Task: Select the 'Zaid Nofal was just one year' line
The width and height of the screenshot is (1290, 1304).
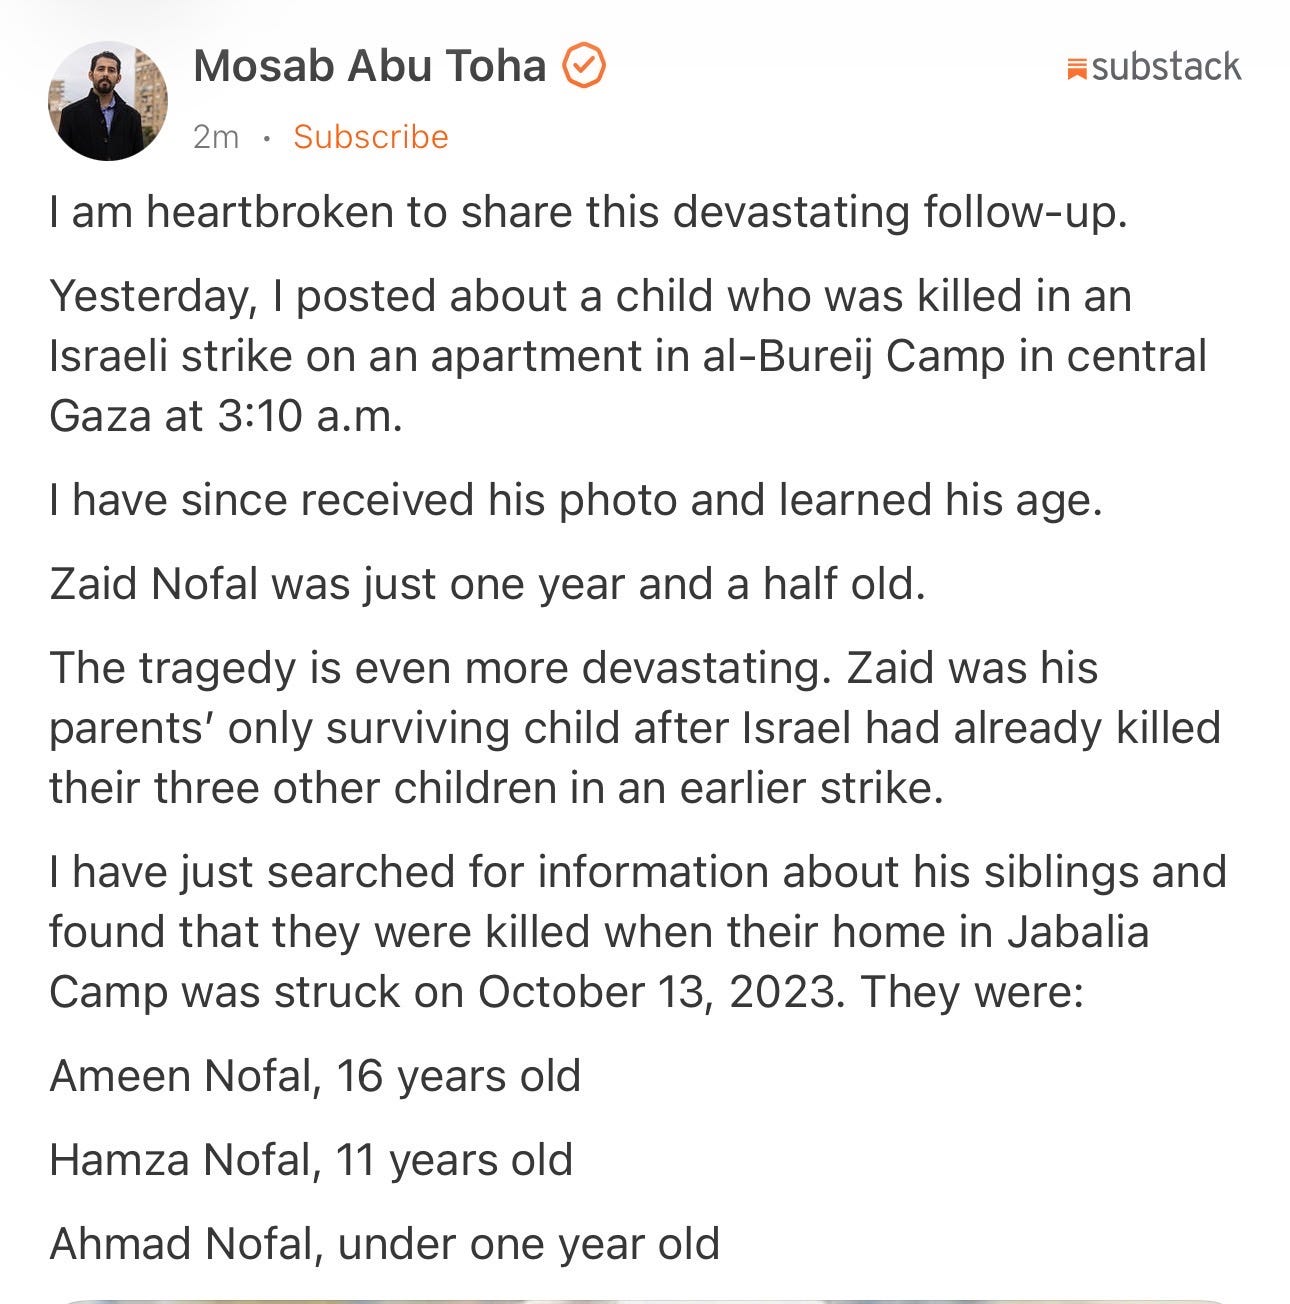Action: coord(487,584)
